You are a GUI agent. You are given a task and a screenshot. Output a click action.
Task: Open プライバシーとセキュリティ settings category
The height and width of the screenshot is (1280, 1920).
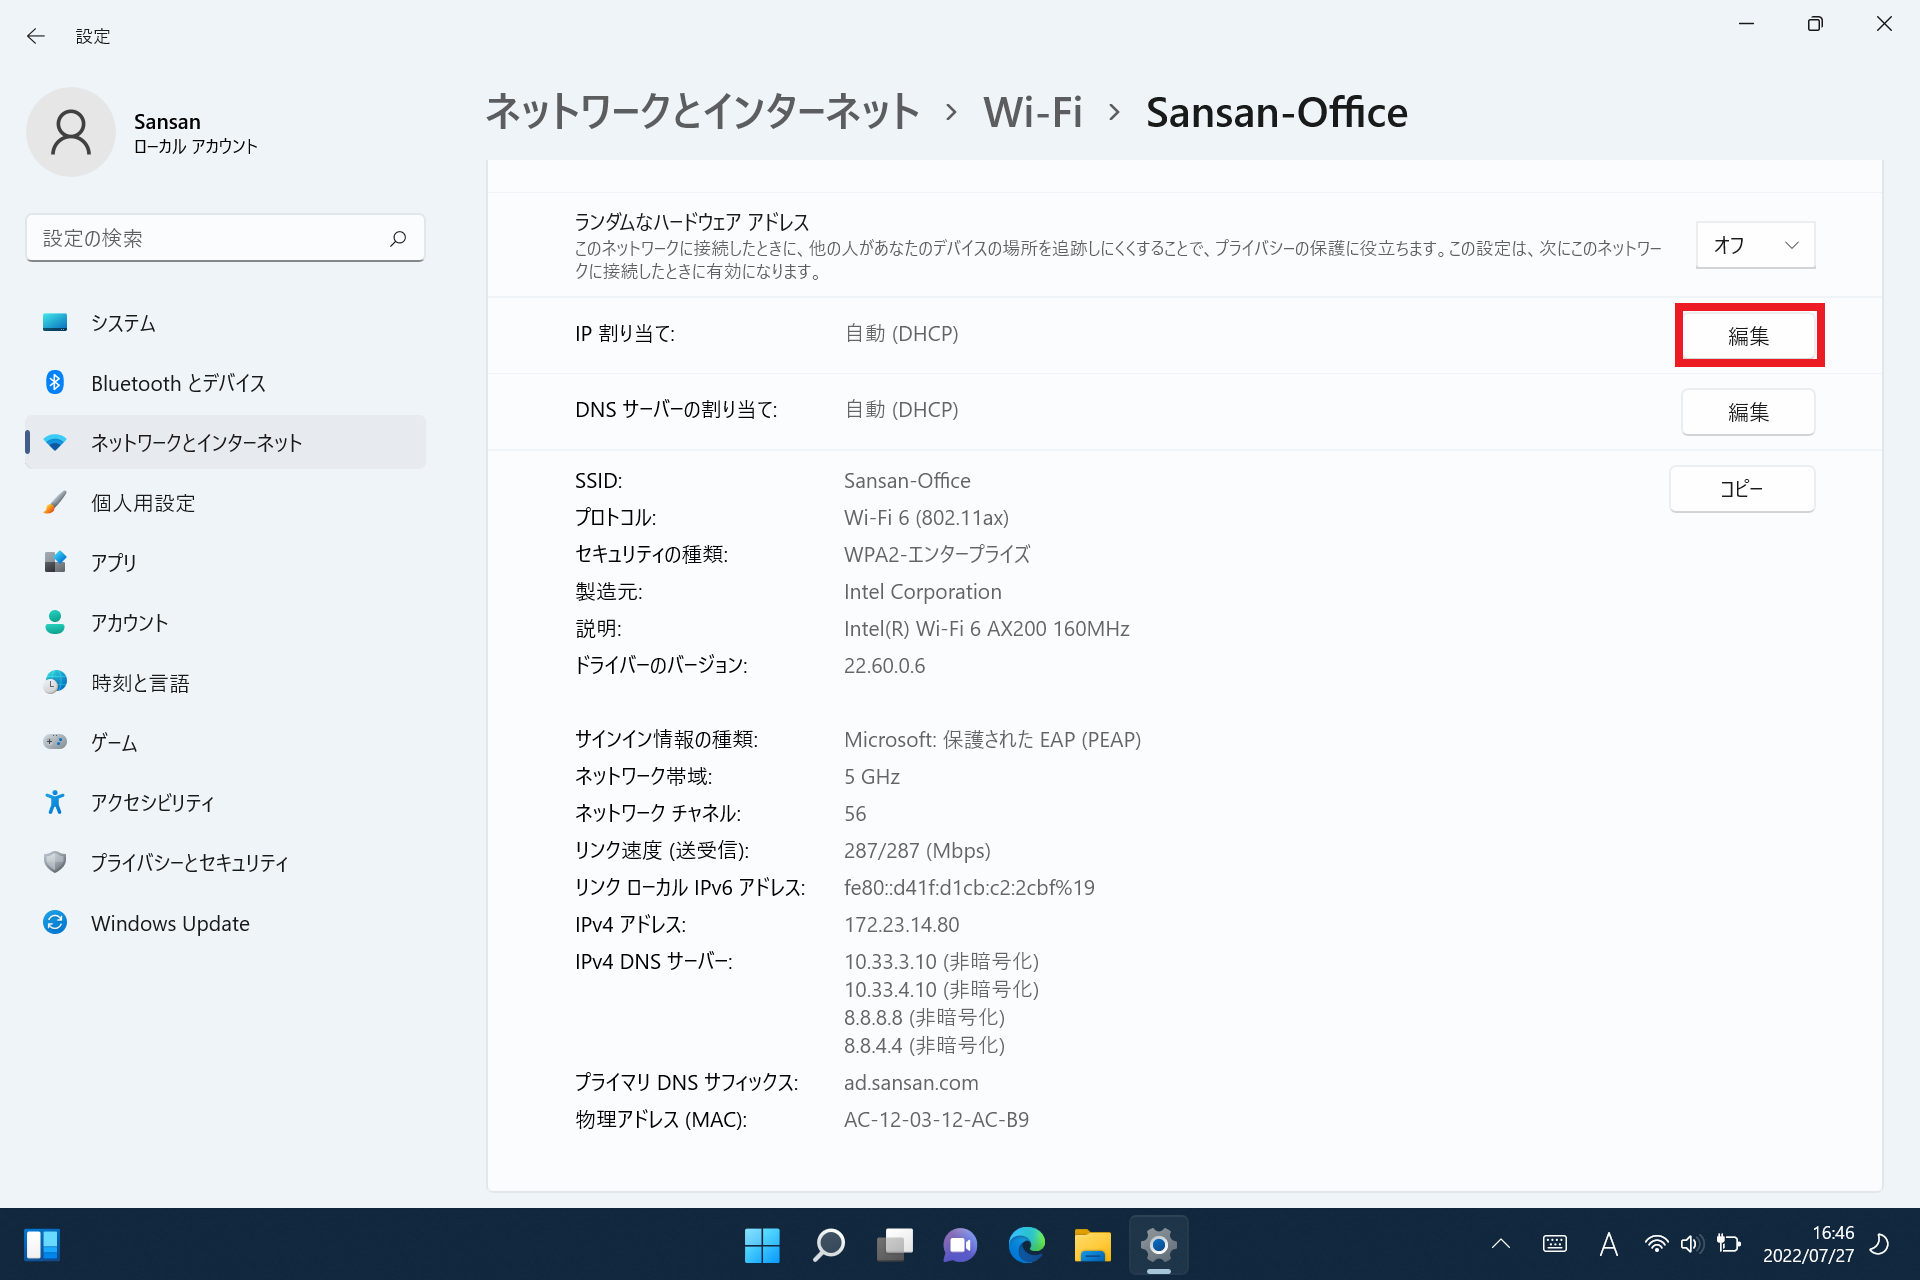click(225, 862)
